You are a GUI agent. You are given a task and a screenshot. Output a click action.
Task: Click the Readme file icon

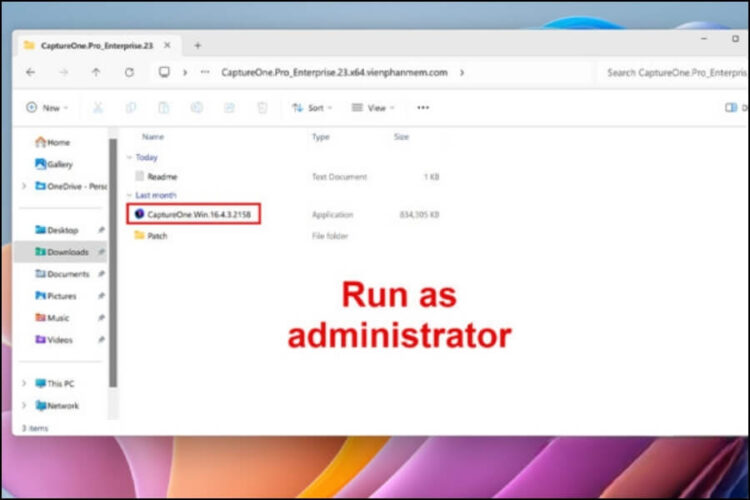pos(139,176)
